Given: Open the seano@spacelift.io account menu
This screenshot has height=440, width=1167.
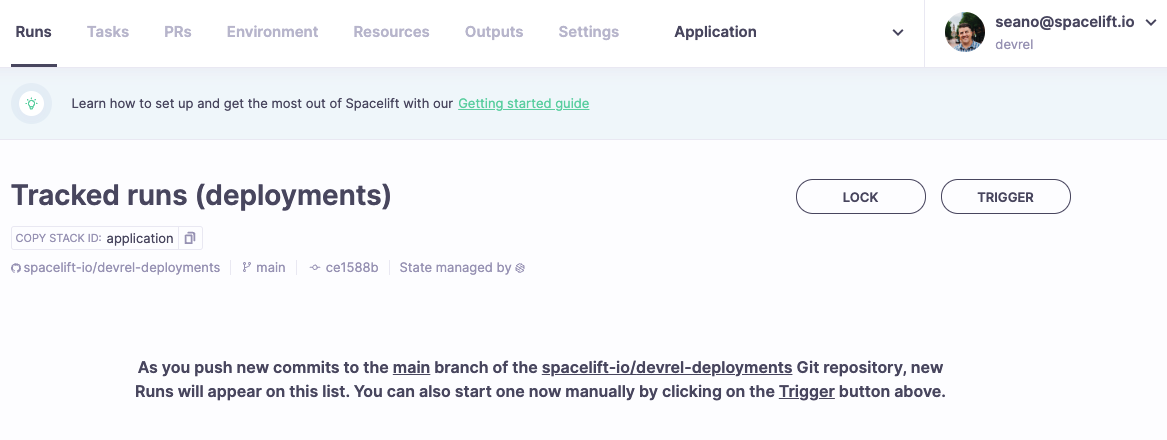Looking at the screenshot, I should [x=1064, y=22].
